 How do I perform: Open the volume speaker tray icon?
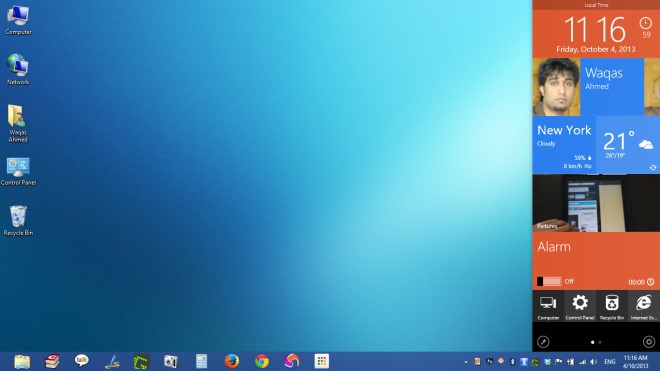tap(593, 362)
